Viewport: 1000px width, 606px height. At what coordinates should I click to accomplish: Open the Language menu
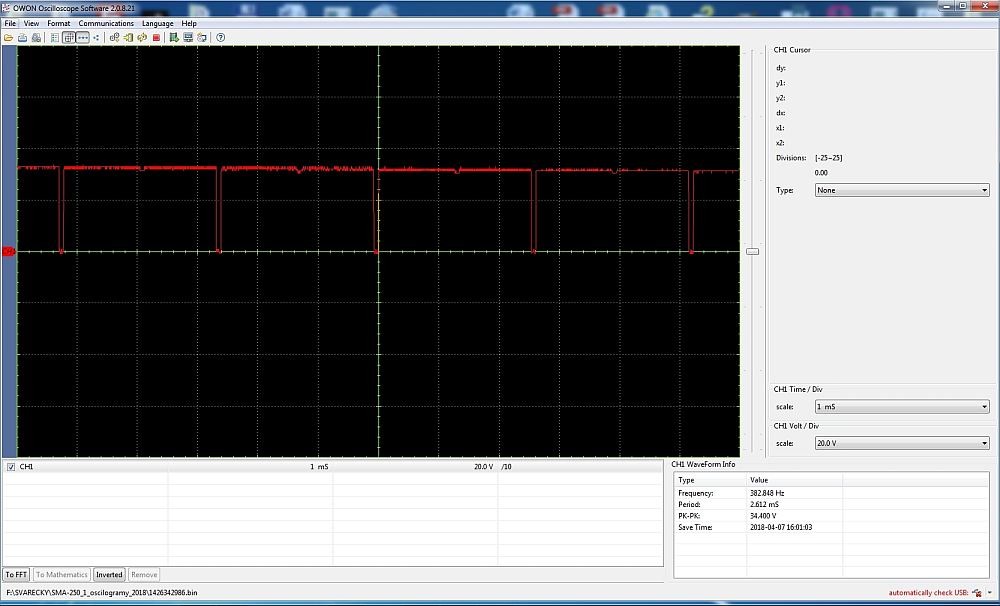coord(158,23)
